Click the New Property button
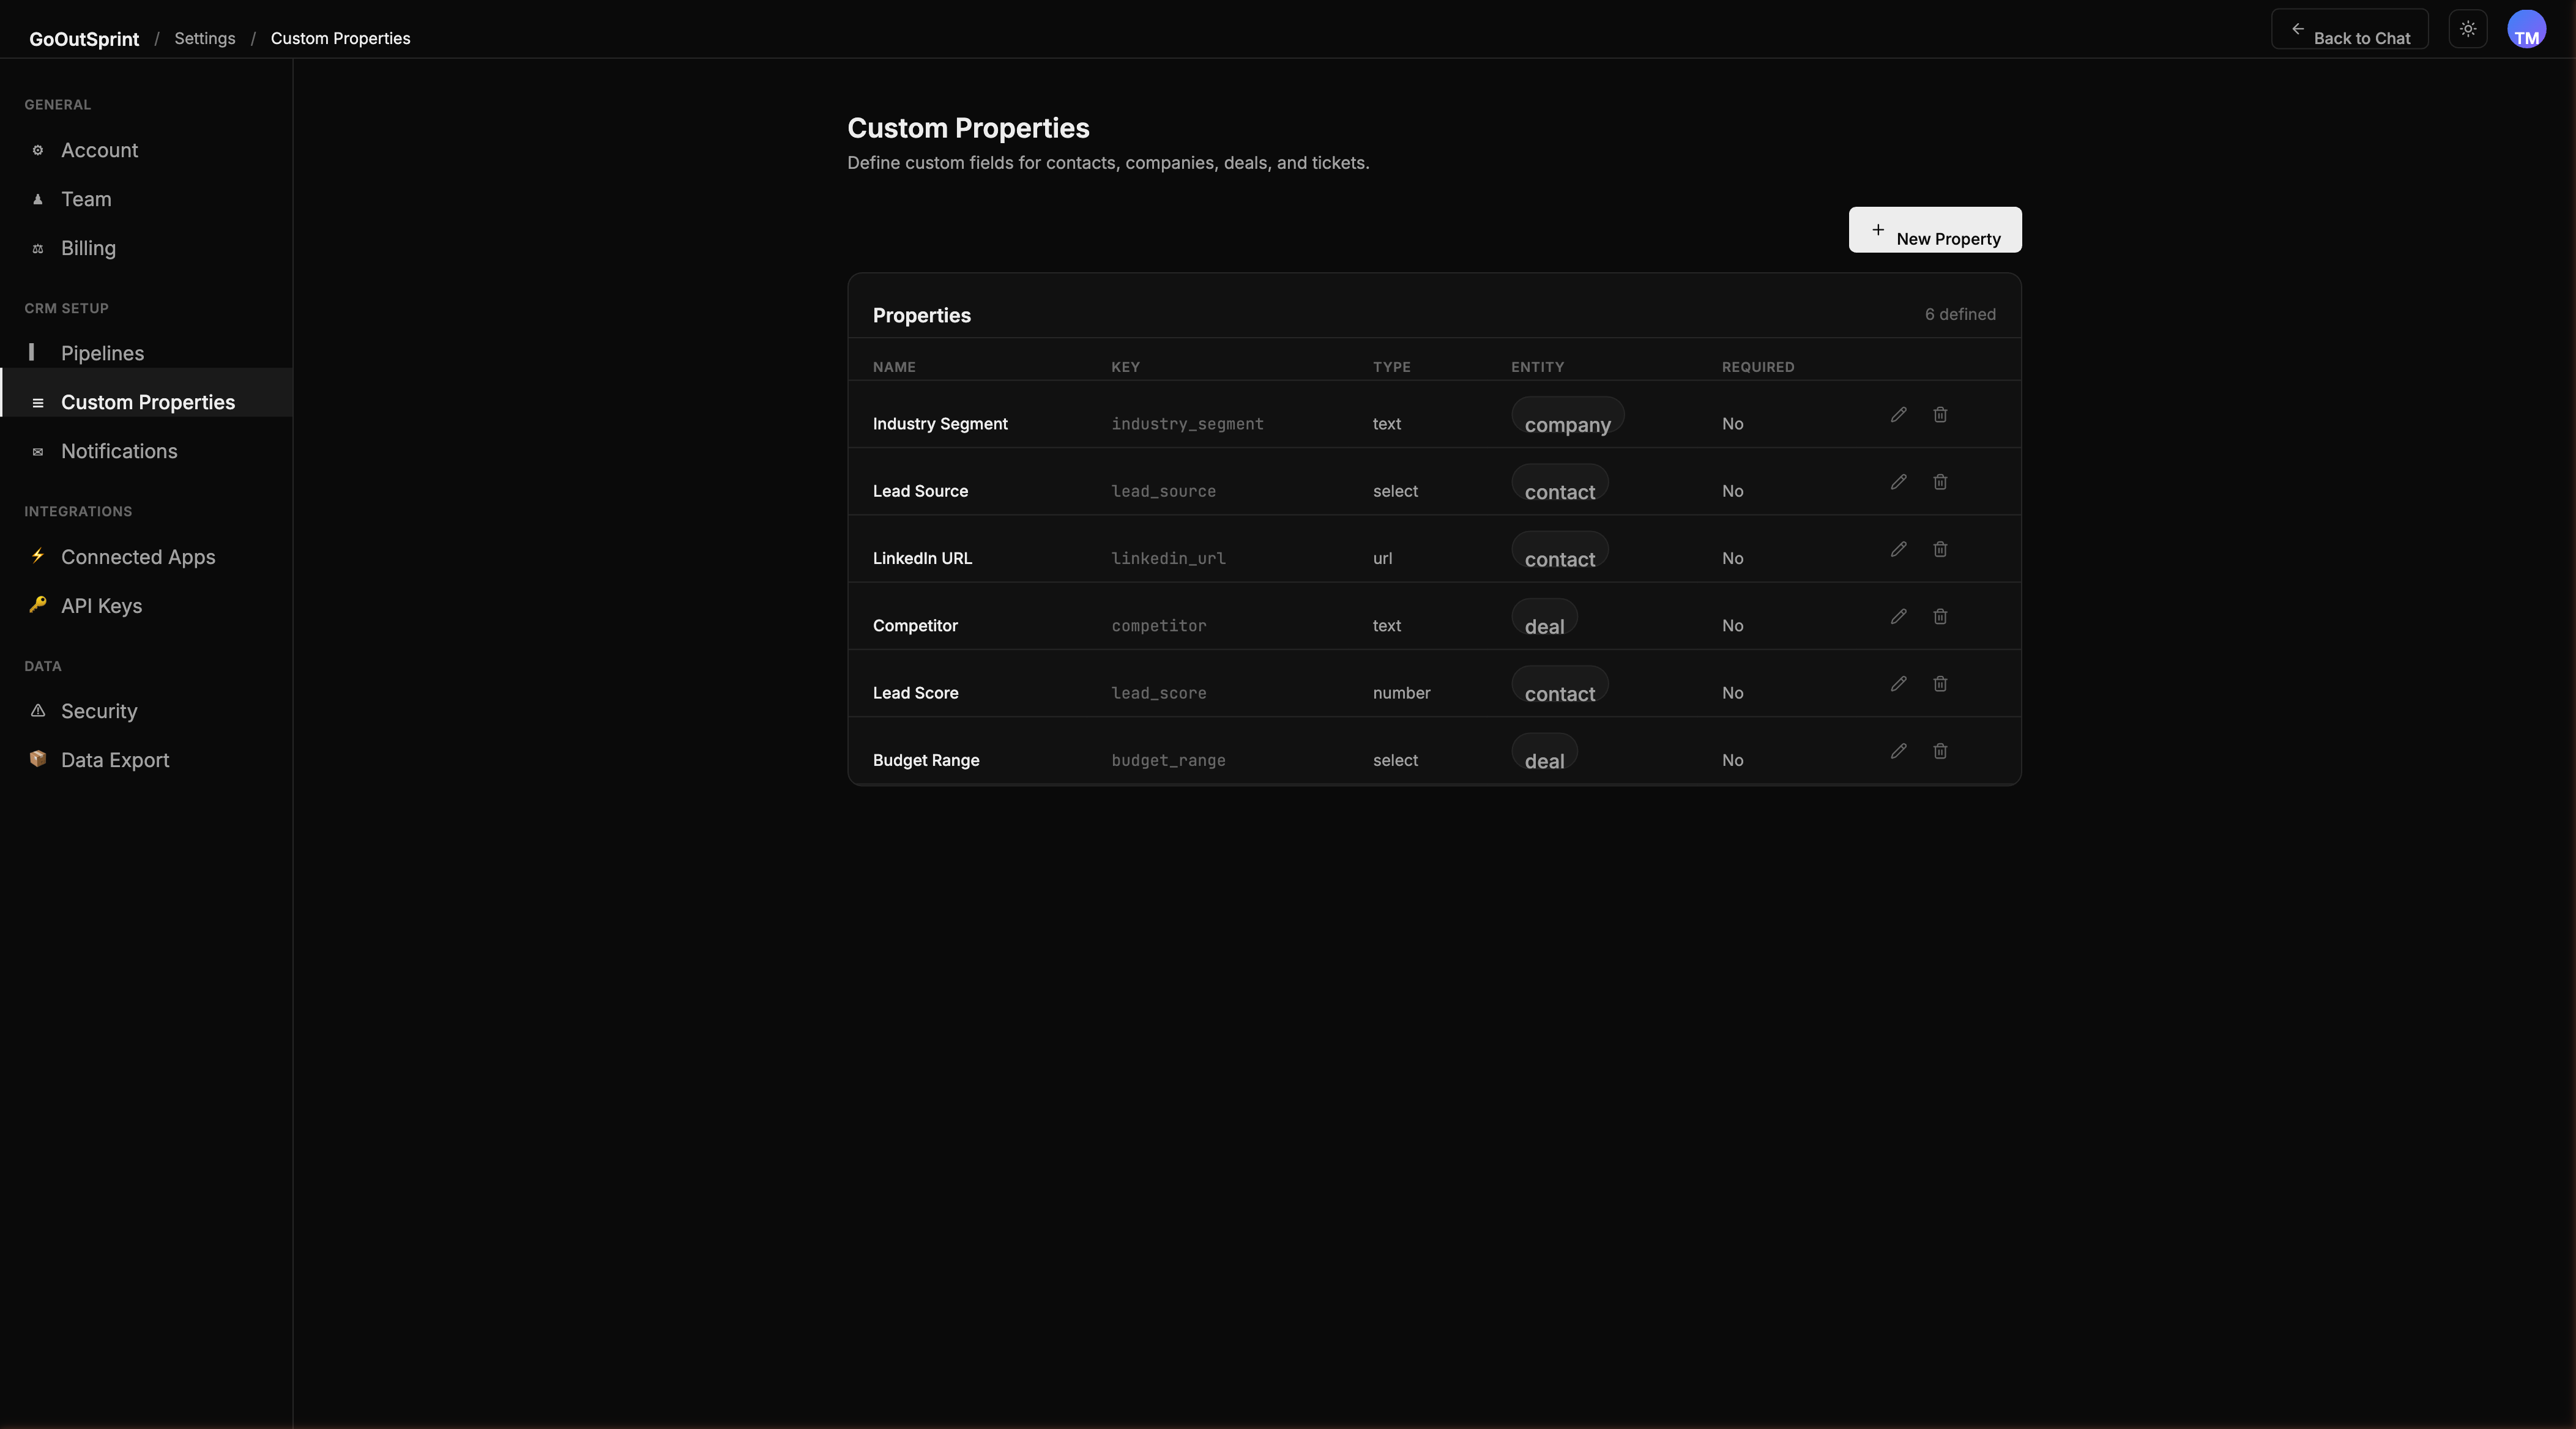 (x=1934, y=230)
